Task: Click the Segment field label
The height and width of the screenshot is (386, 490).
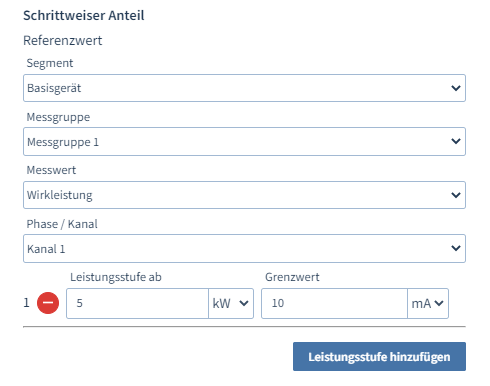Action: (x=50, y=63)
